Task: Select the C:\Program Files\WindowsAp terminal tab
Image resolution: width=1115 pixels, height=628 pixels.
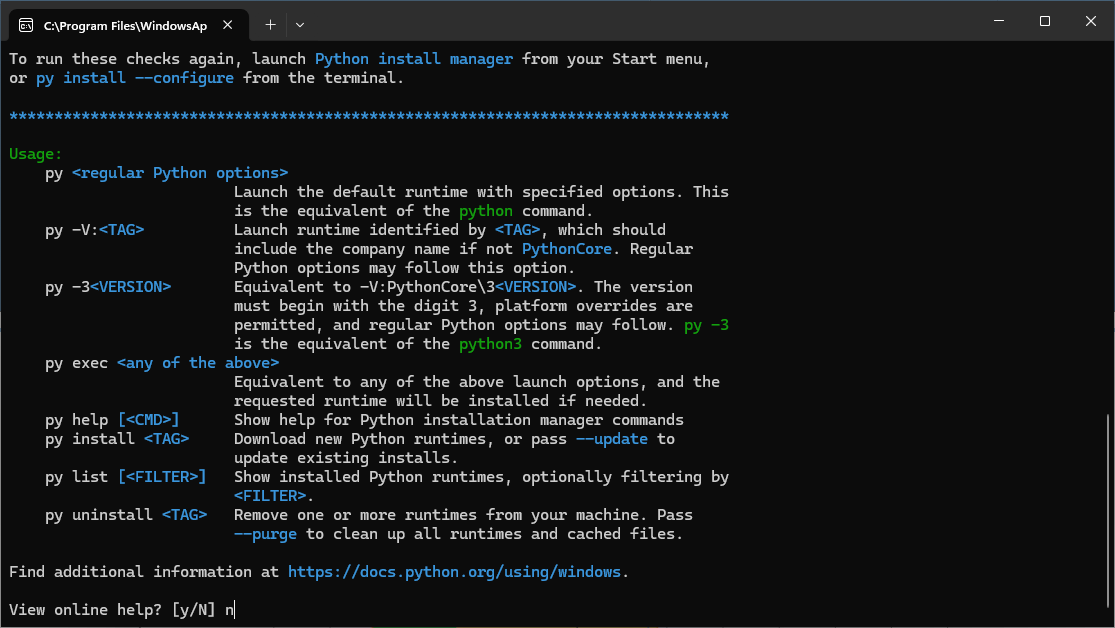Action: [129, 25]
